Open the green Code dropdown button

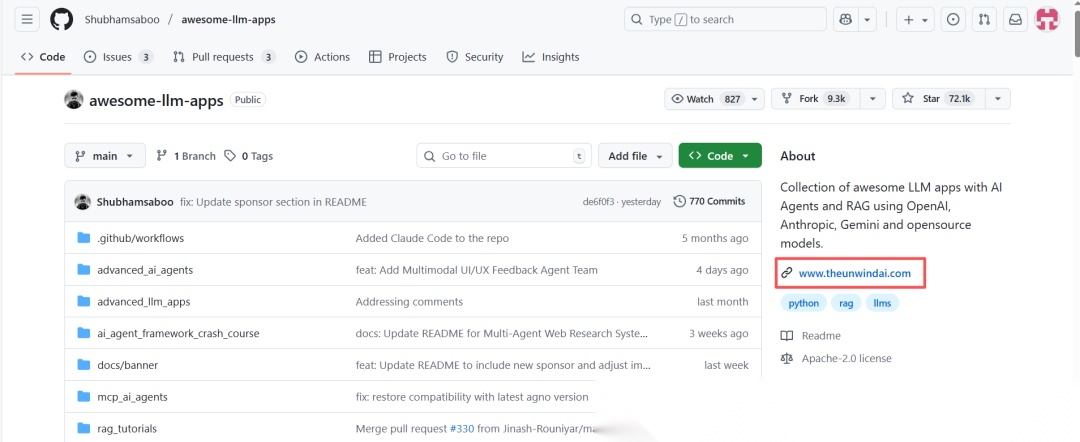coord(720,156)
